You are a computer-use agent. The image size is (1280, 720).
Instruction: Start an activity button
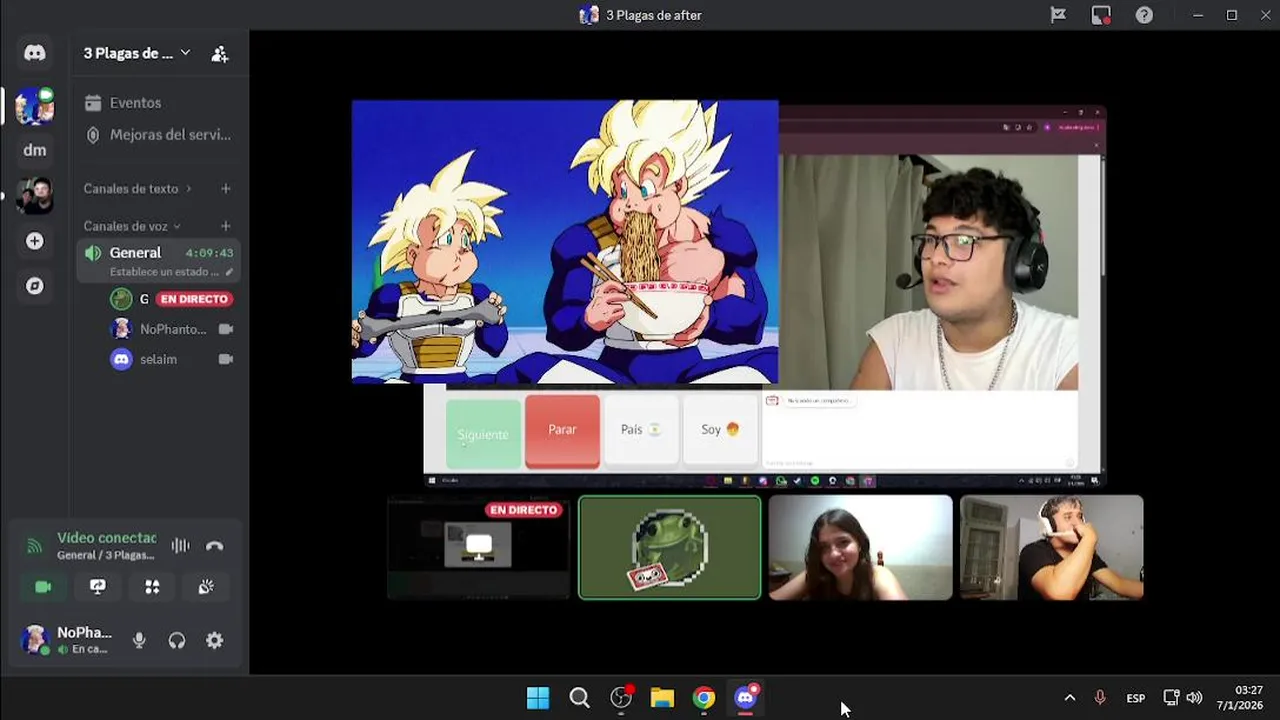coord(152,587)
